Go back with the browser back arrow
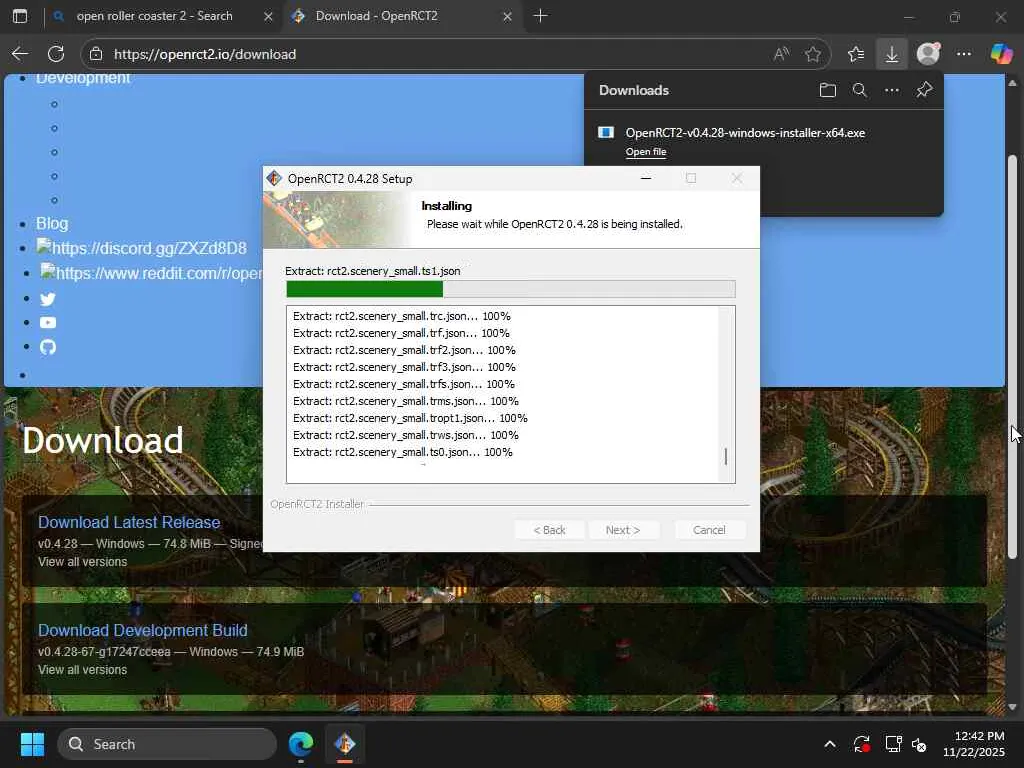The width and height of the screenshot is (1024, 768). pyautogui.click(x=20, y=54)
